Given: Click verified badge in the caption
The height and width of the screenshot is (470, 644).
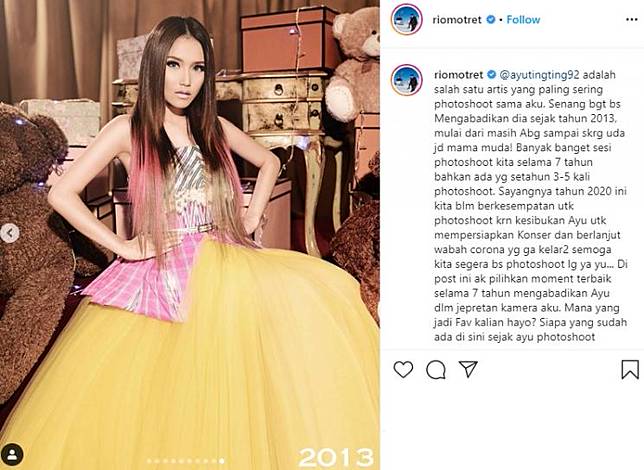Looking at the screenshot, I should (491, 75).
